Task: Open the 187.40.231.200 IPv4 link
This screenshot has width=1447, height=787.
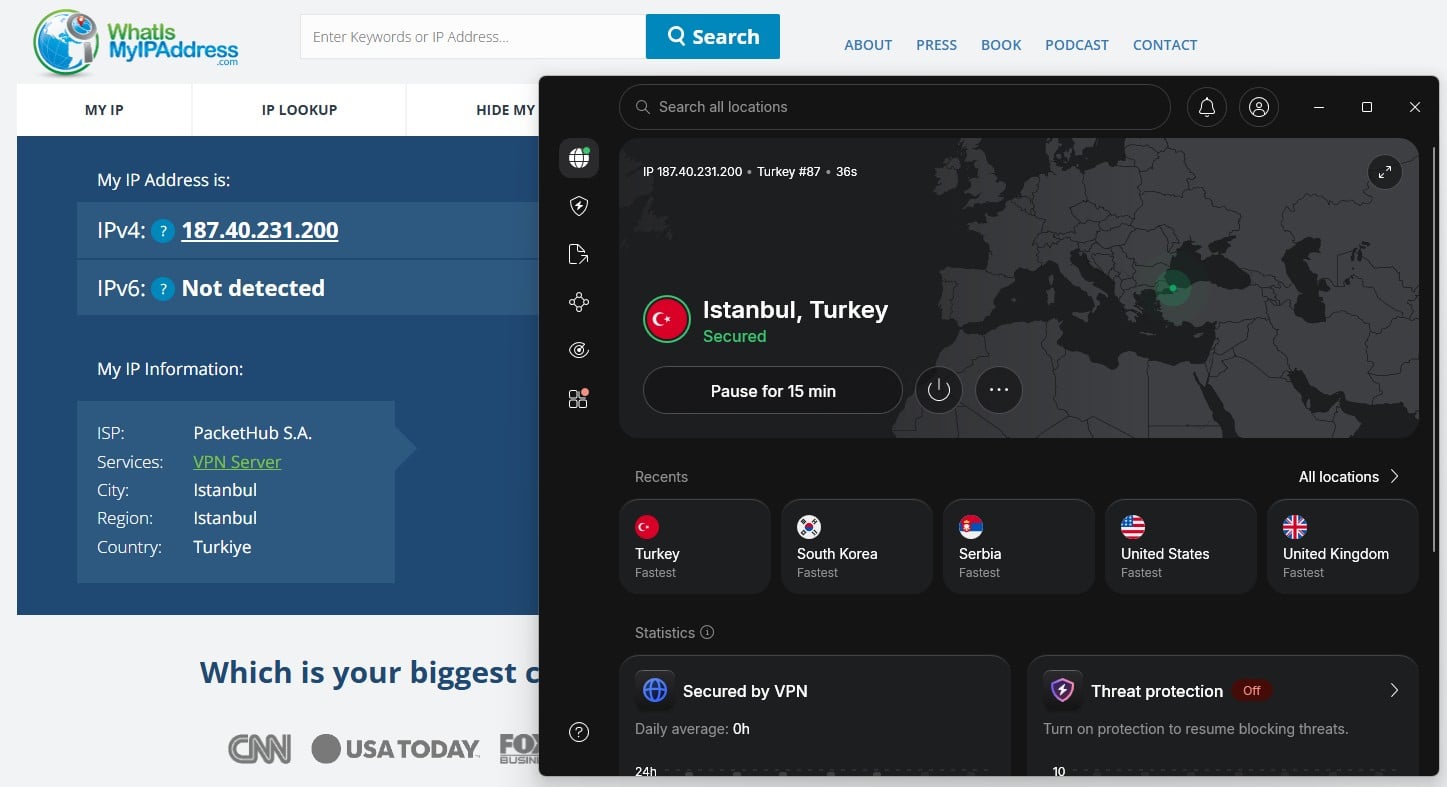Action: pos(260,230)
